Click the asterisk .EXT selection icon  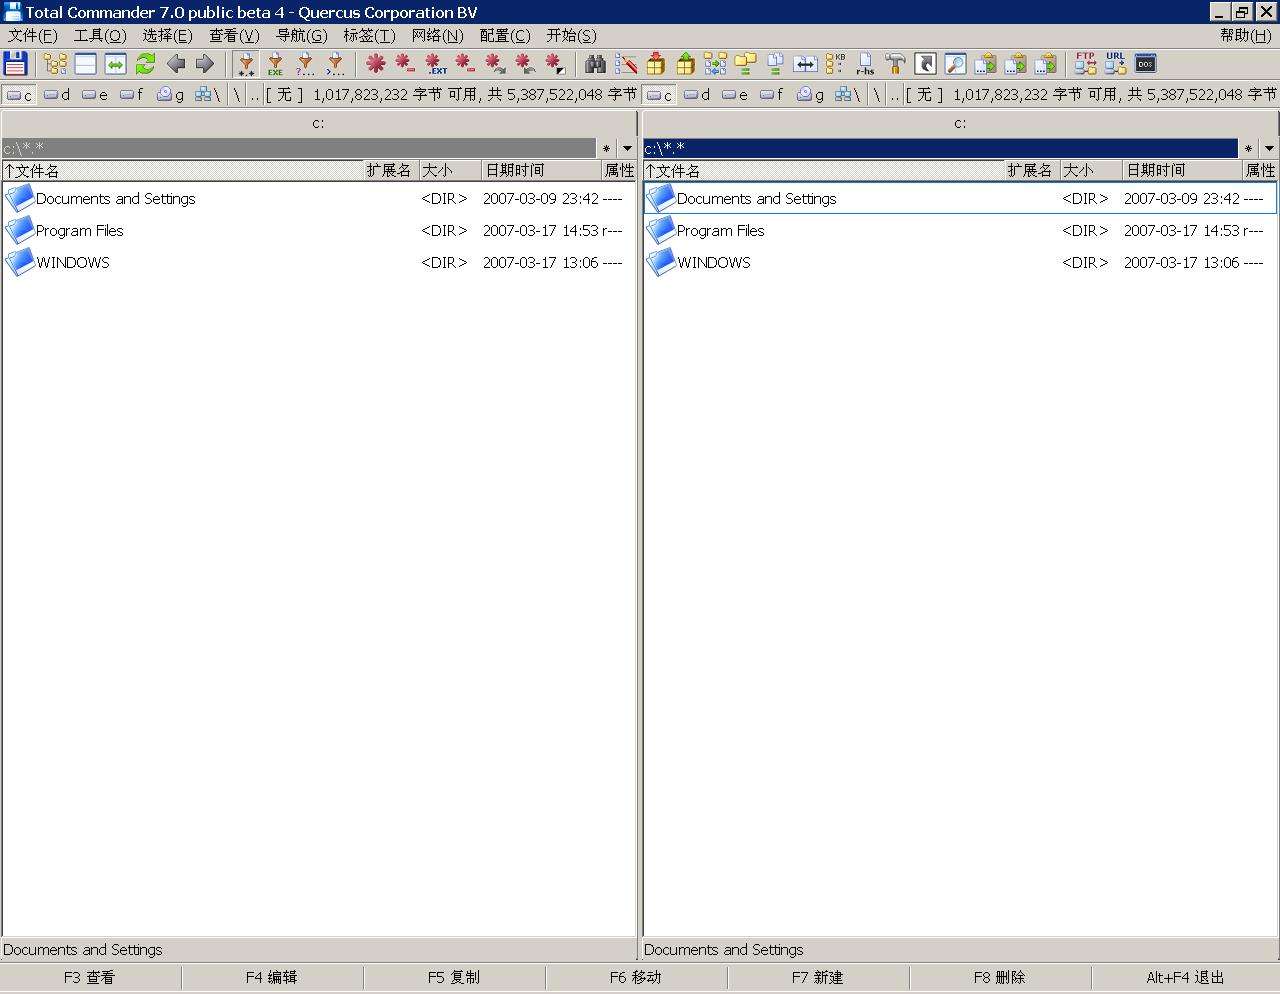tap(436, 64)
